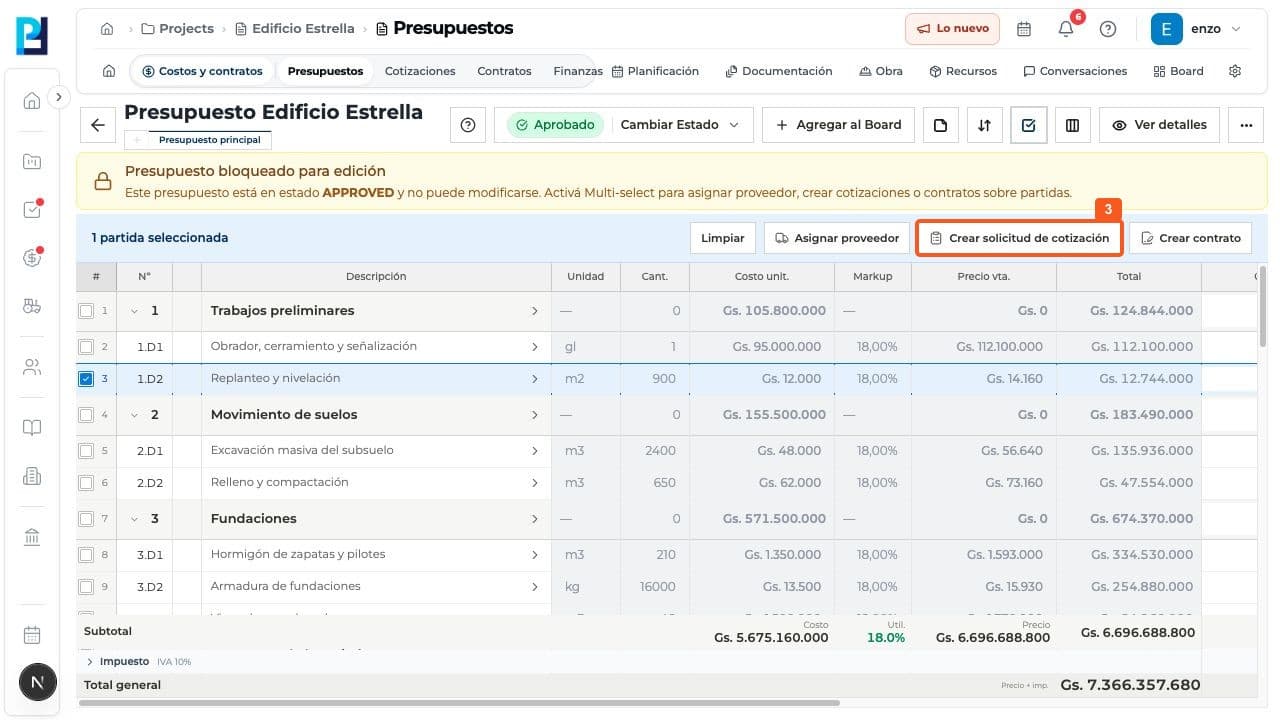Tick the Relleno y compactación checkbox
Viewport: 1280px width, 720px height.
point(86,483)
